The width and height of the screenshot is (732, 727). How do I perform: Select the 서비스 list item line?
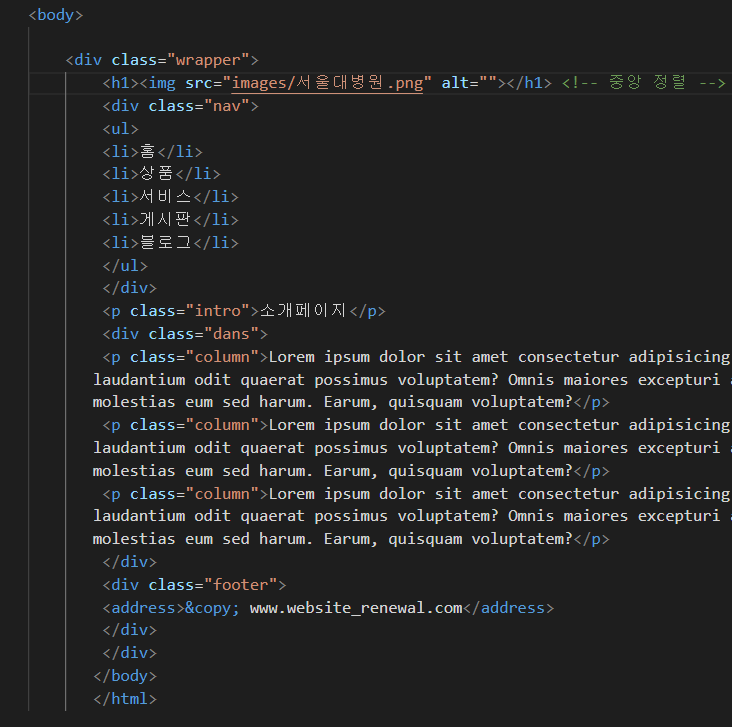point(170,197)
